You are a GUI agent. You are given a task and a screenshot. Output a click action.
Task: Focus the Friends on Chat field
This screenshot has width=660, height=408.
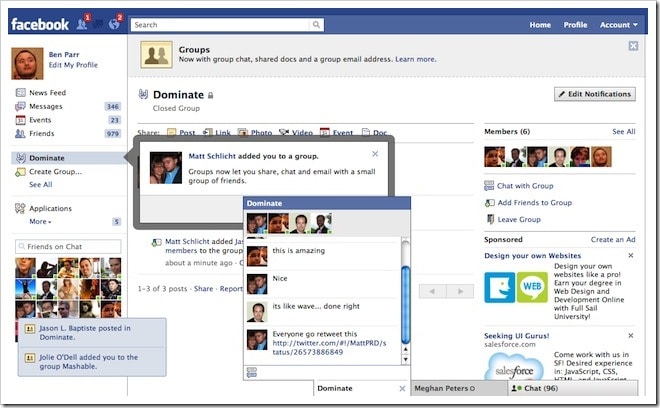68,246
